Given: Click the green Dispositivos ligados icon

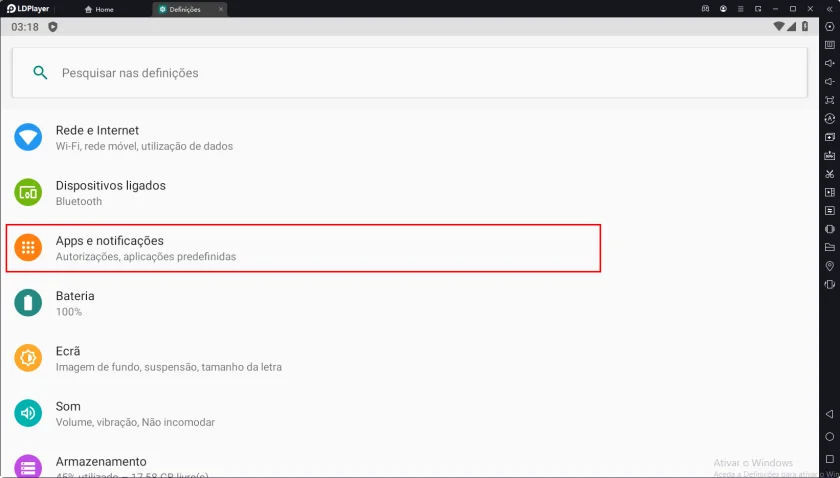Looking at the screenshot, I should pyautogui.click(x=28, y=192).
